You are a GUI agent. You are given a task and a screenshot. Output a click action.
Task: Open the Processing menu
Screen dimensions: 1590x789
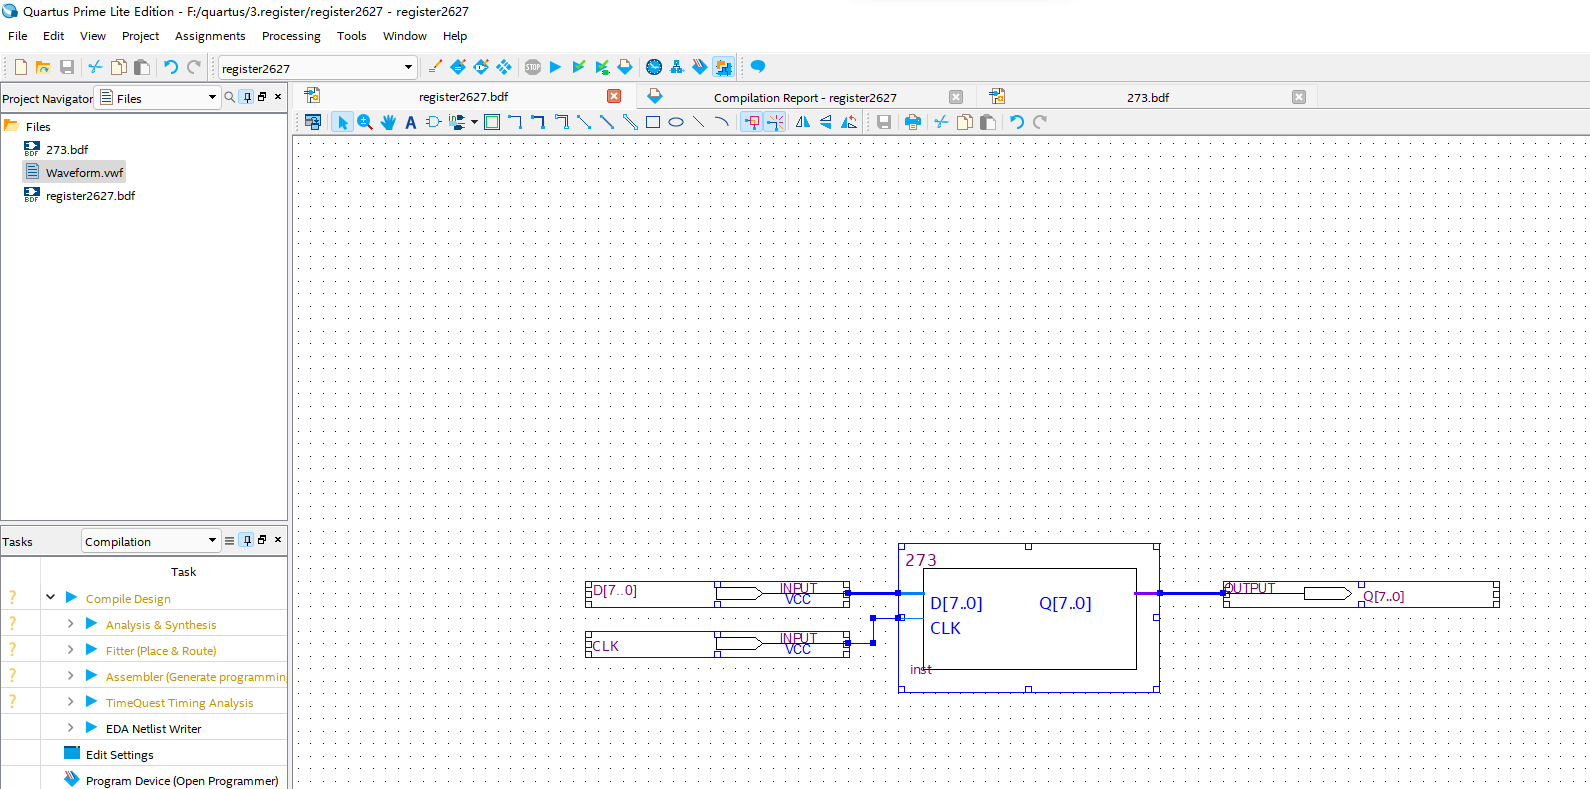(x=291, y=36)
